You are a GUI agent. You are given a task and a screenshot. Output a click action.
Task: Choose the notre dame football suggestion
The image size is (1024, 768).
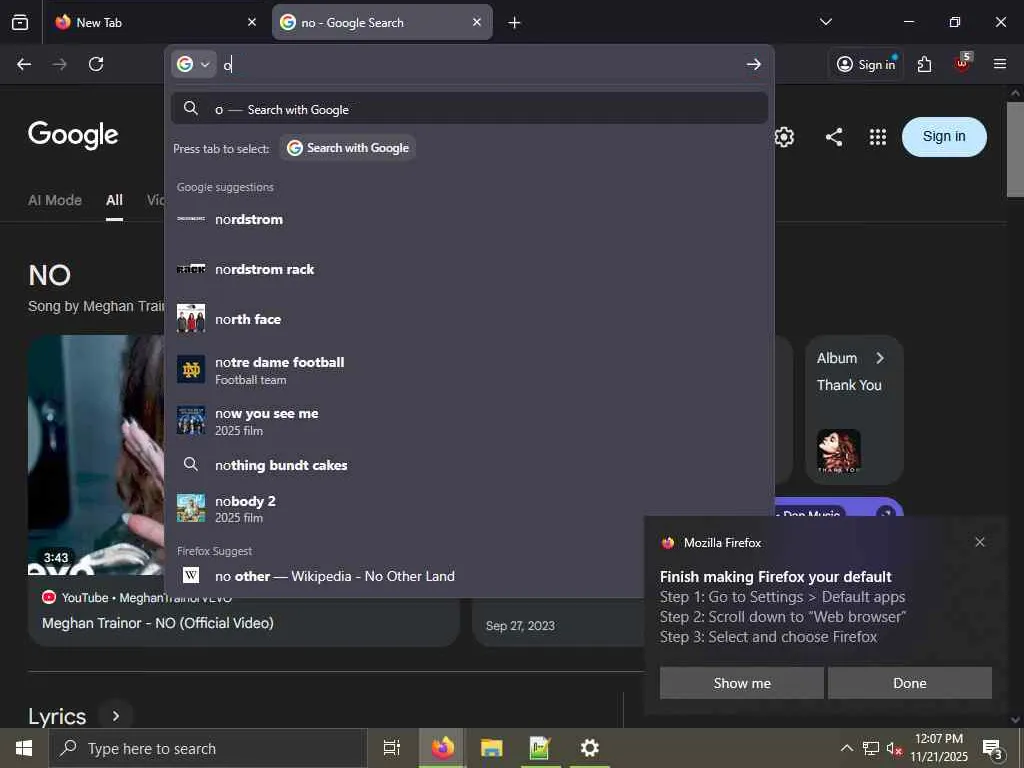click(469, 370)
